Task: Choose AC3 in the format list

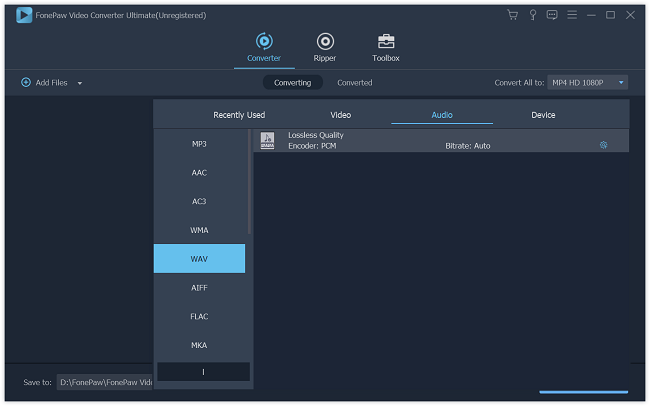Action: point(199,201)
